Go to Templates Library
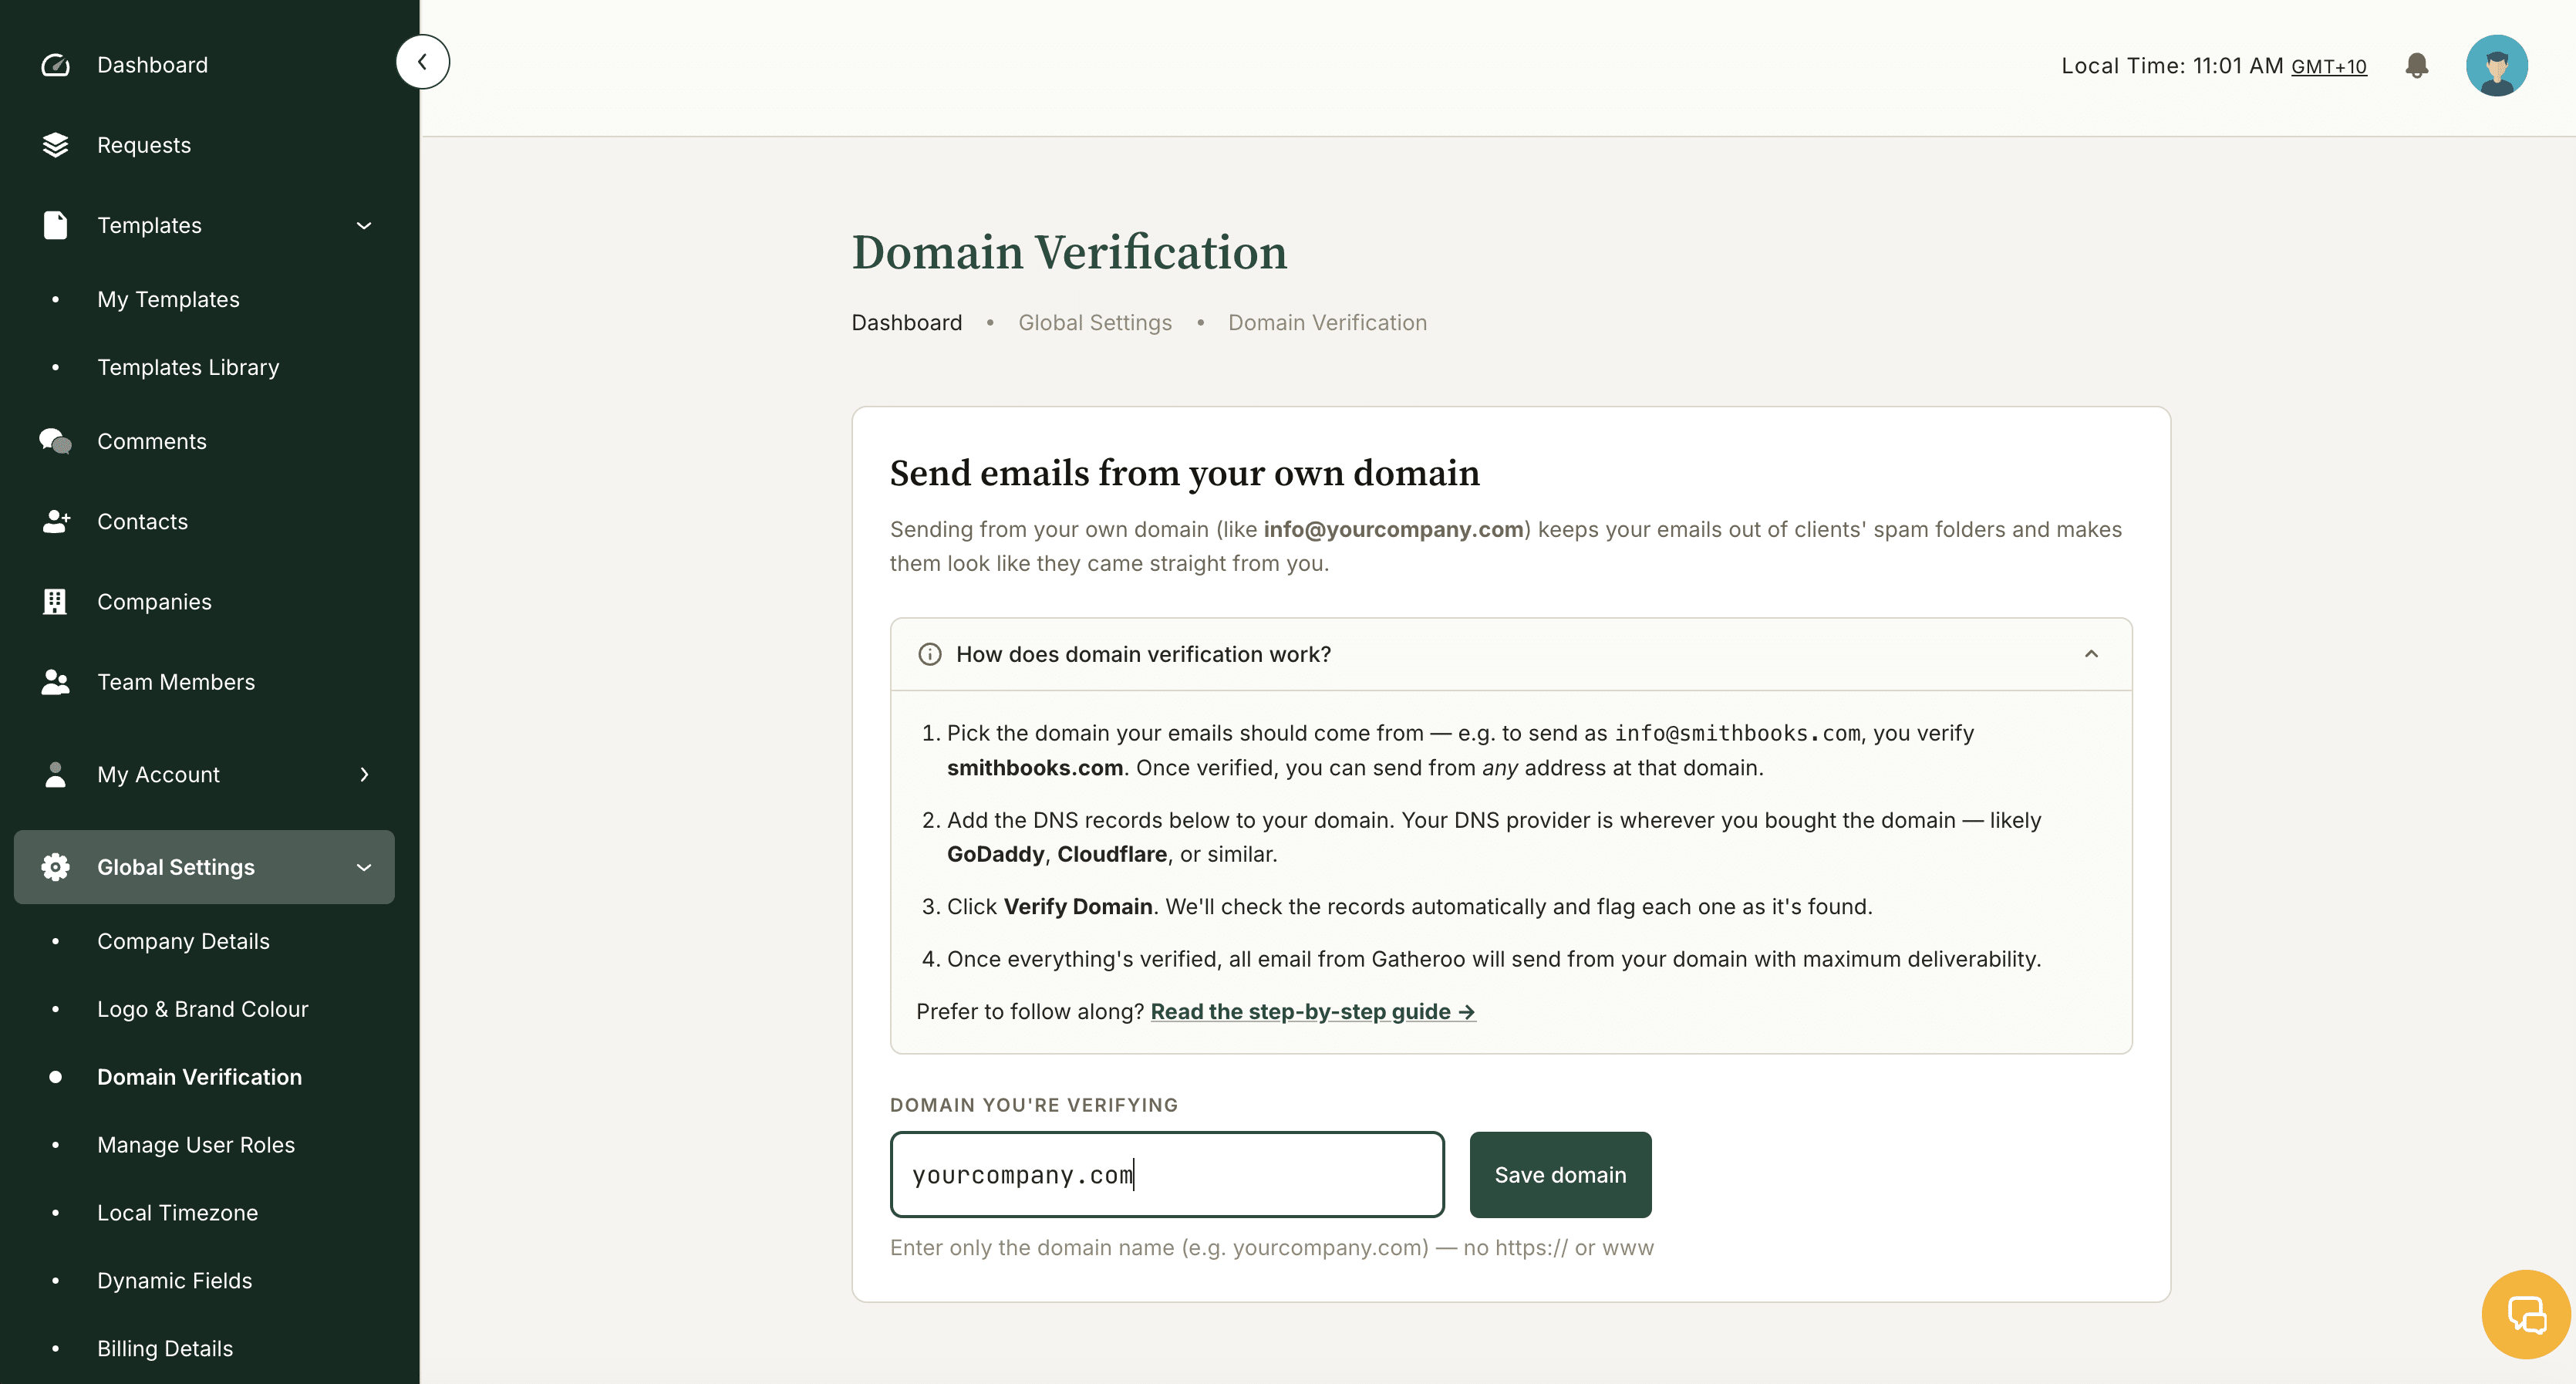Viewport: 2576px width, 1384px height. tap(188, 367)
